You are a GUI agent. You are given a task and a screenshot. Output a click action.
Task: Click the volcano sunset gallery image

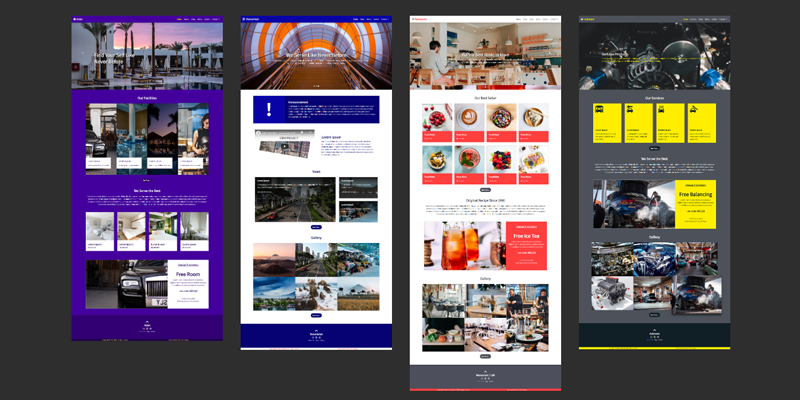point(274,260)
